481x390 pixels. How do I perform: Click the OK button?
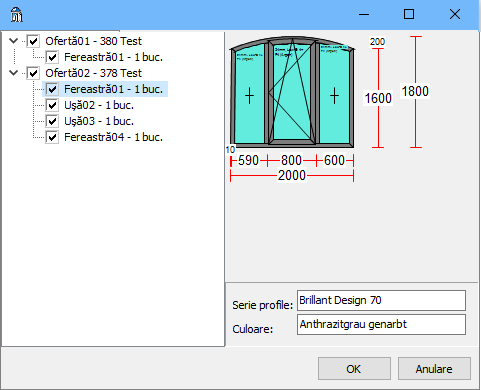pos(354,369)
